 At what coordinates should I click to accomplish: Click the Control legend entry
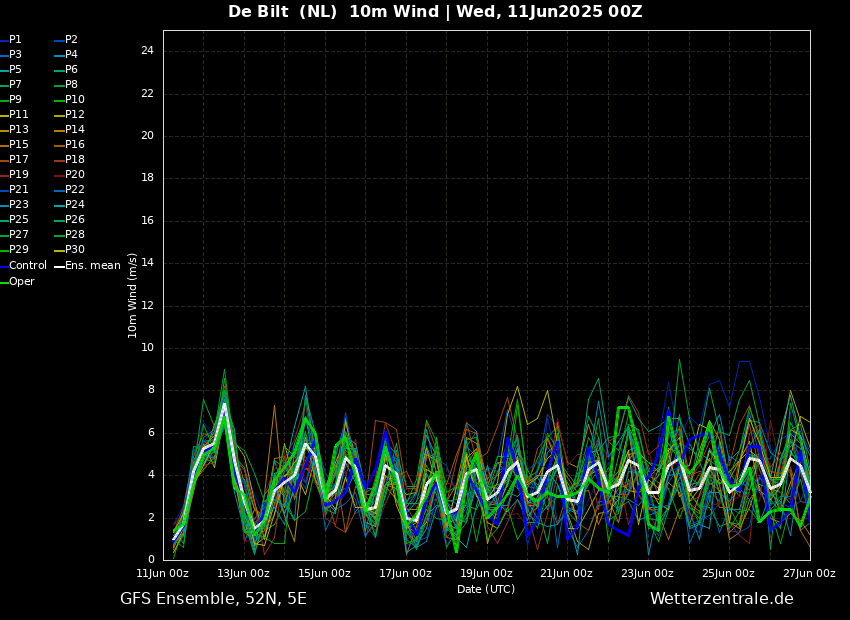(28, 266)
